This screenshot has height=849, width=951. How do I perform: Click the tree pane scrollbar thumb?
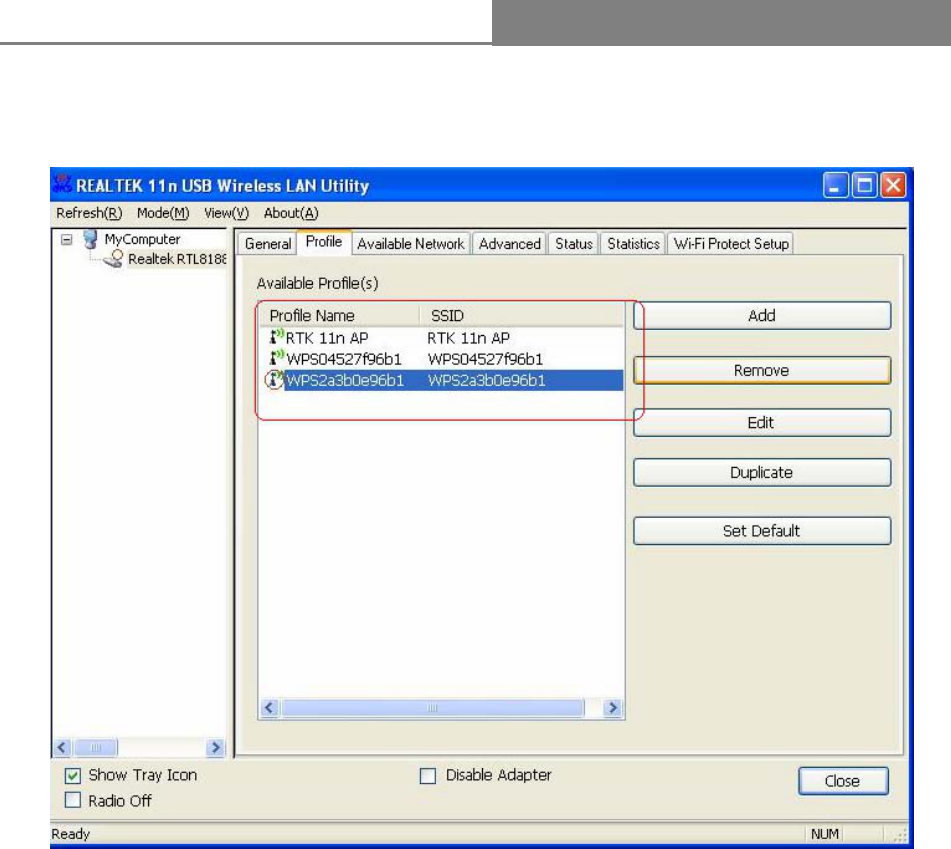(95, 747)
